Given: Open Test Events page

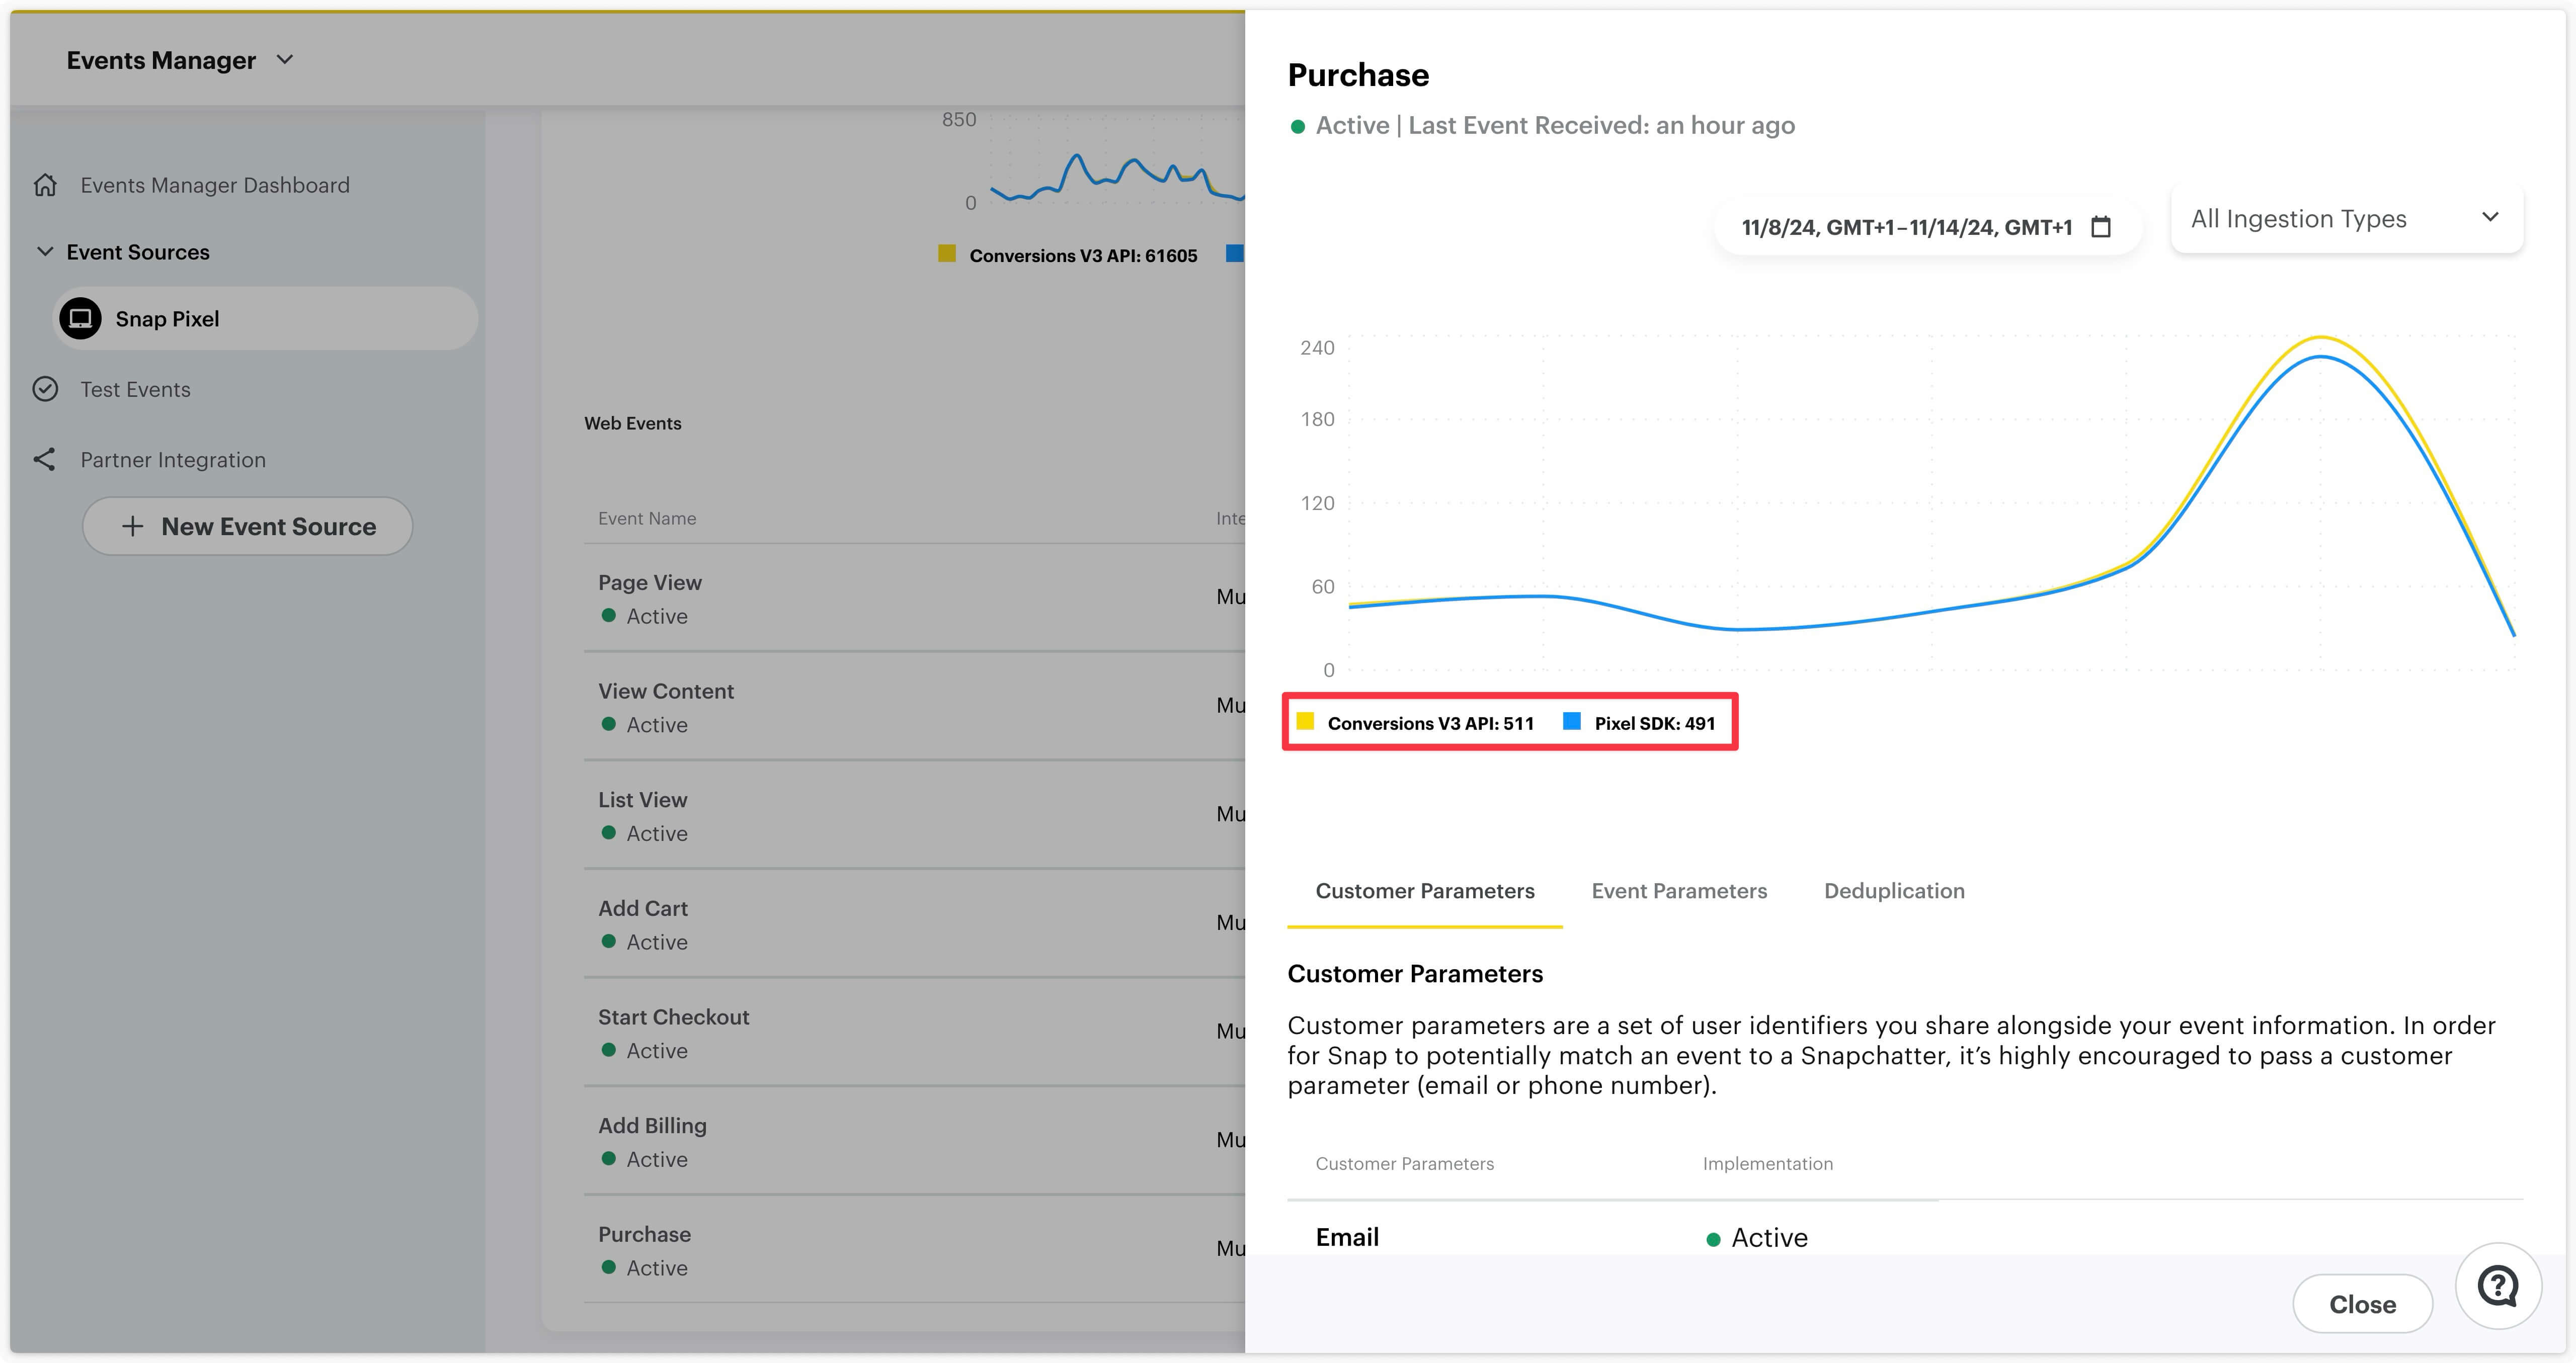Looking at the screenshot, I should 135,389.
